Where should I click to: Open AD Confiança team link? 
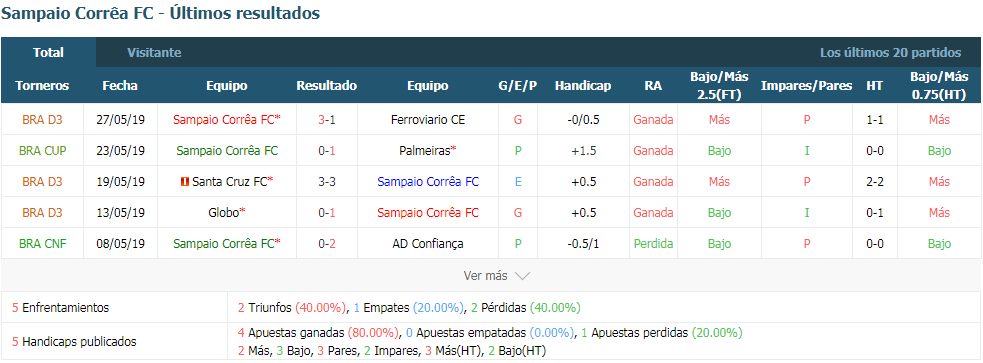(x=428, y=244)
